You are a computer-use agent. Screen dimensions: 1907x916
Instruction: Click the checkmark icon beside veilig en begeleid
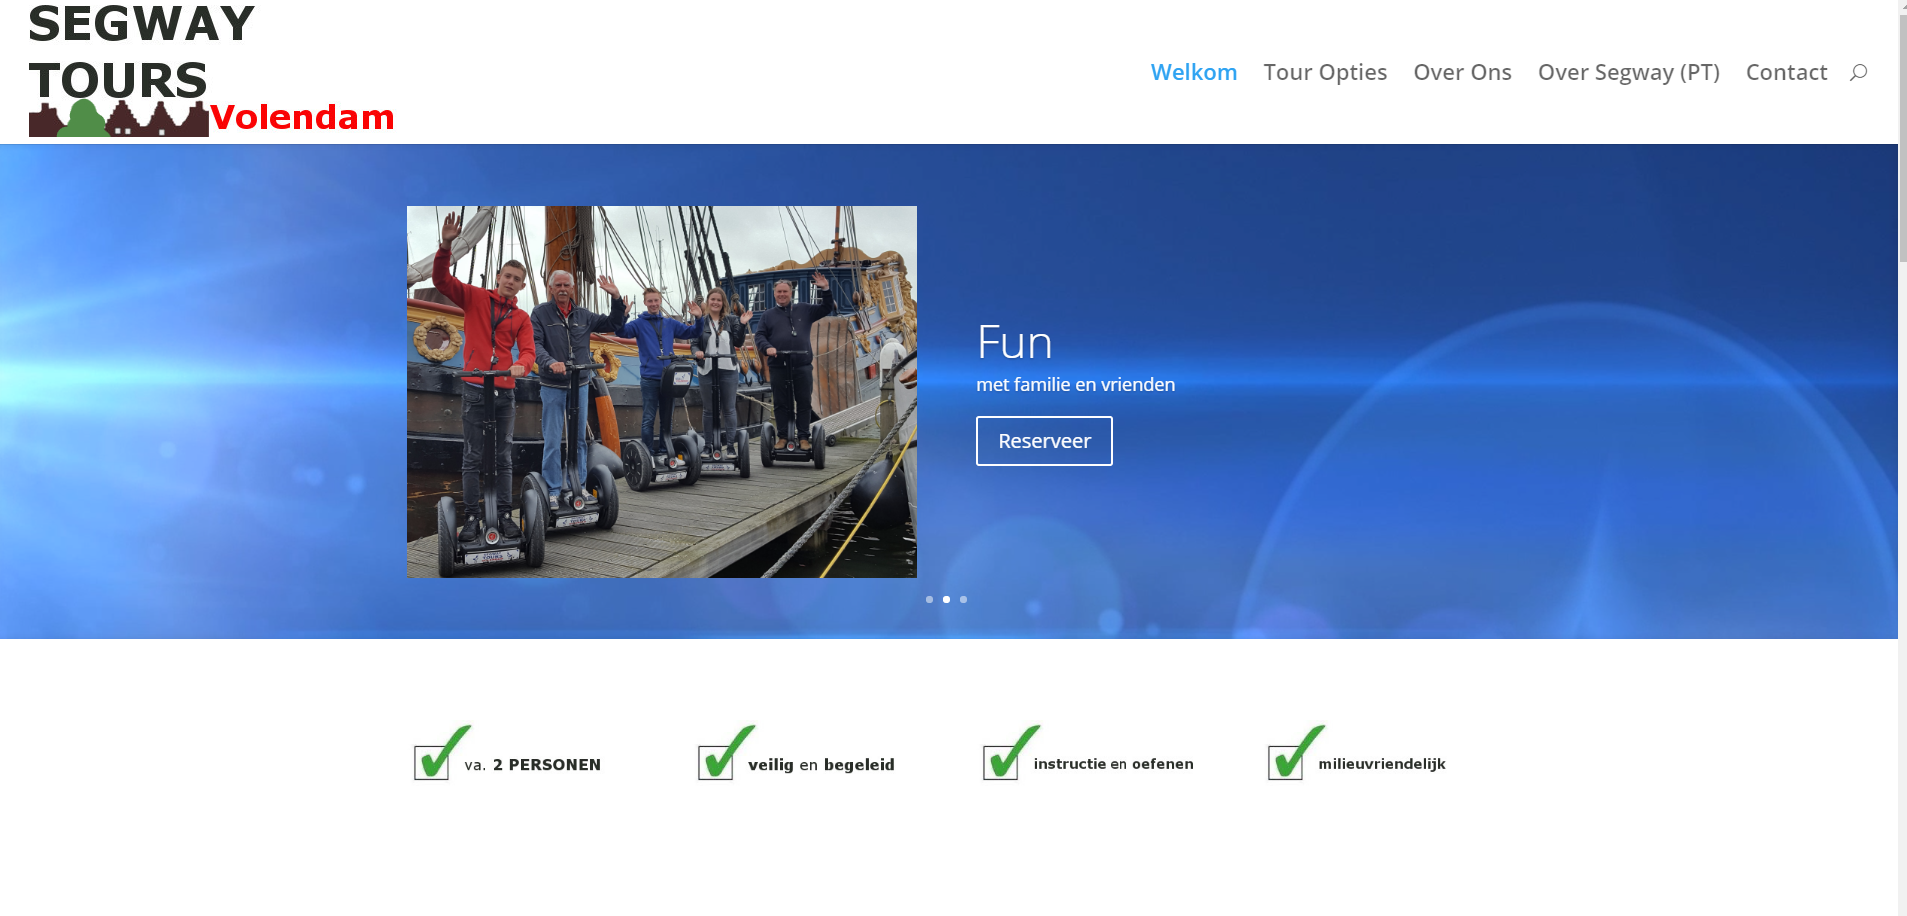[726, 753]
